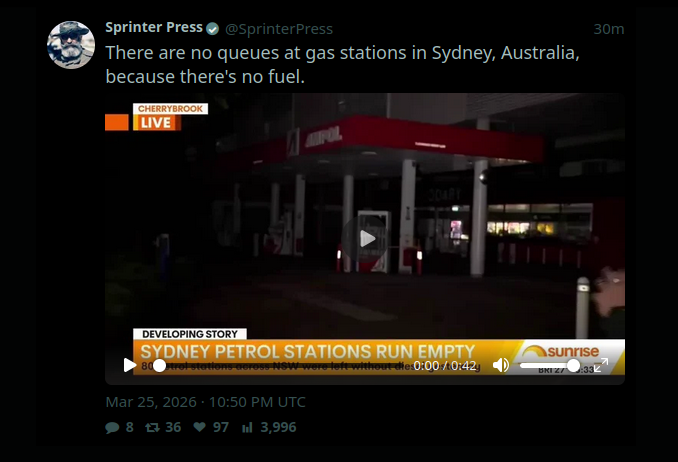
Task: Open view stats bar chart icon
Action: click(247, 427)
